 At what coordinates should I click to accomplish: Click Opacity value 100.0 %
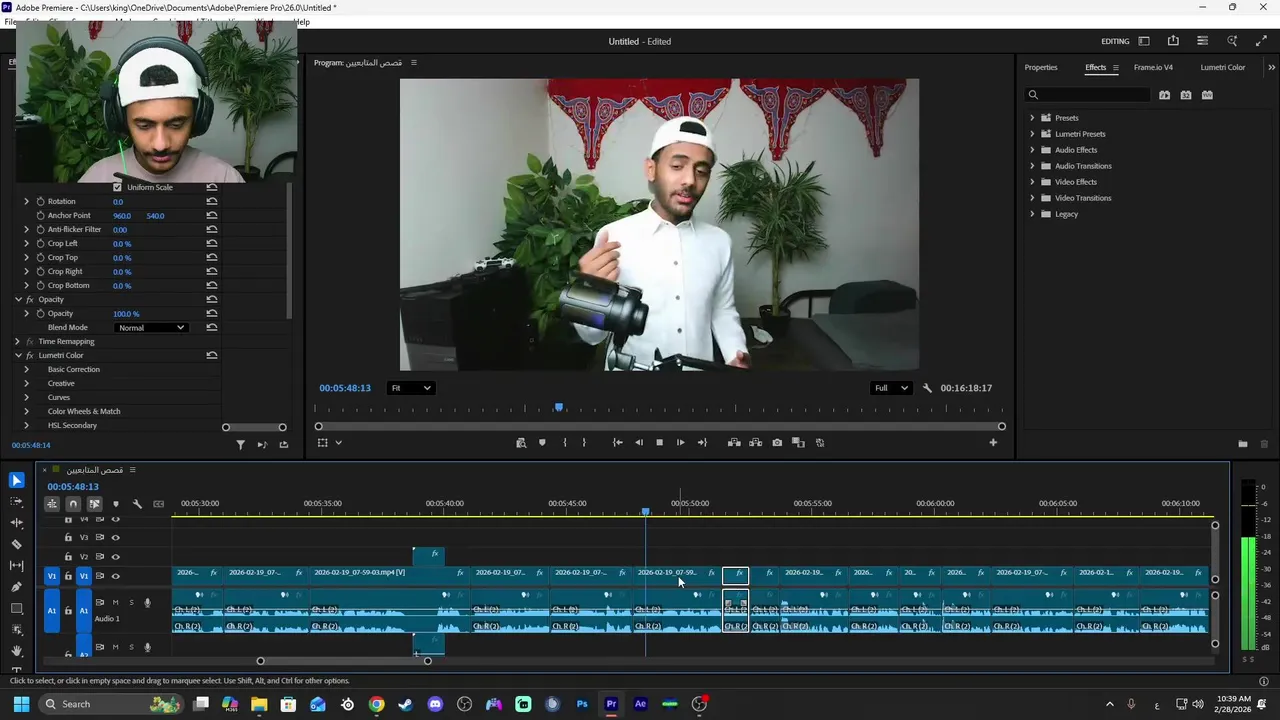click(126, 314)
